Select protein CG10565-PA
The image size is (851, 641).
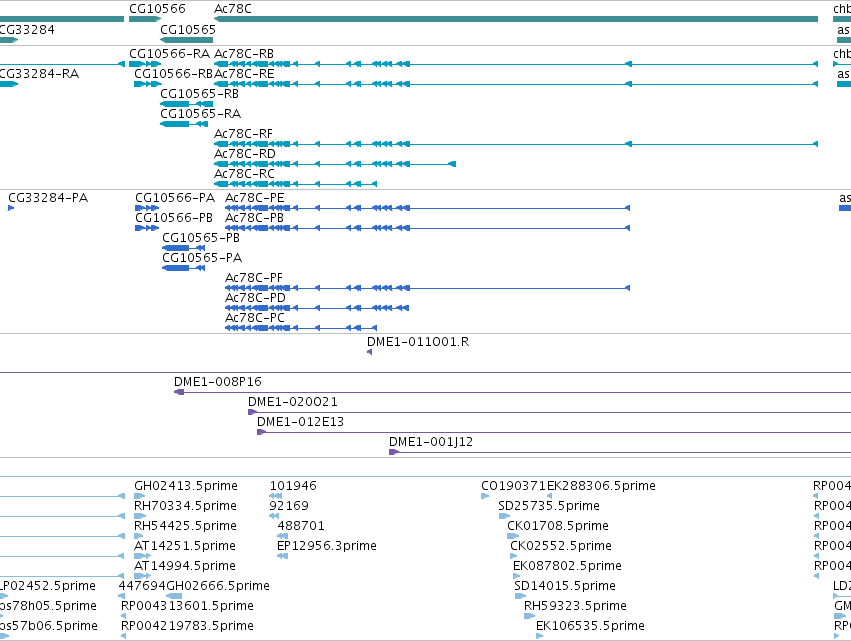[183, 268]
